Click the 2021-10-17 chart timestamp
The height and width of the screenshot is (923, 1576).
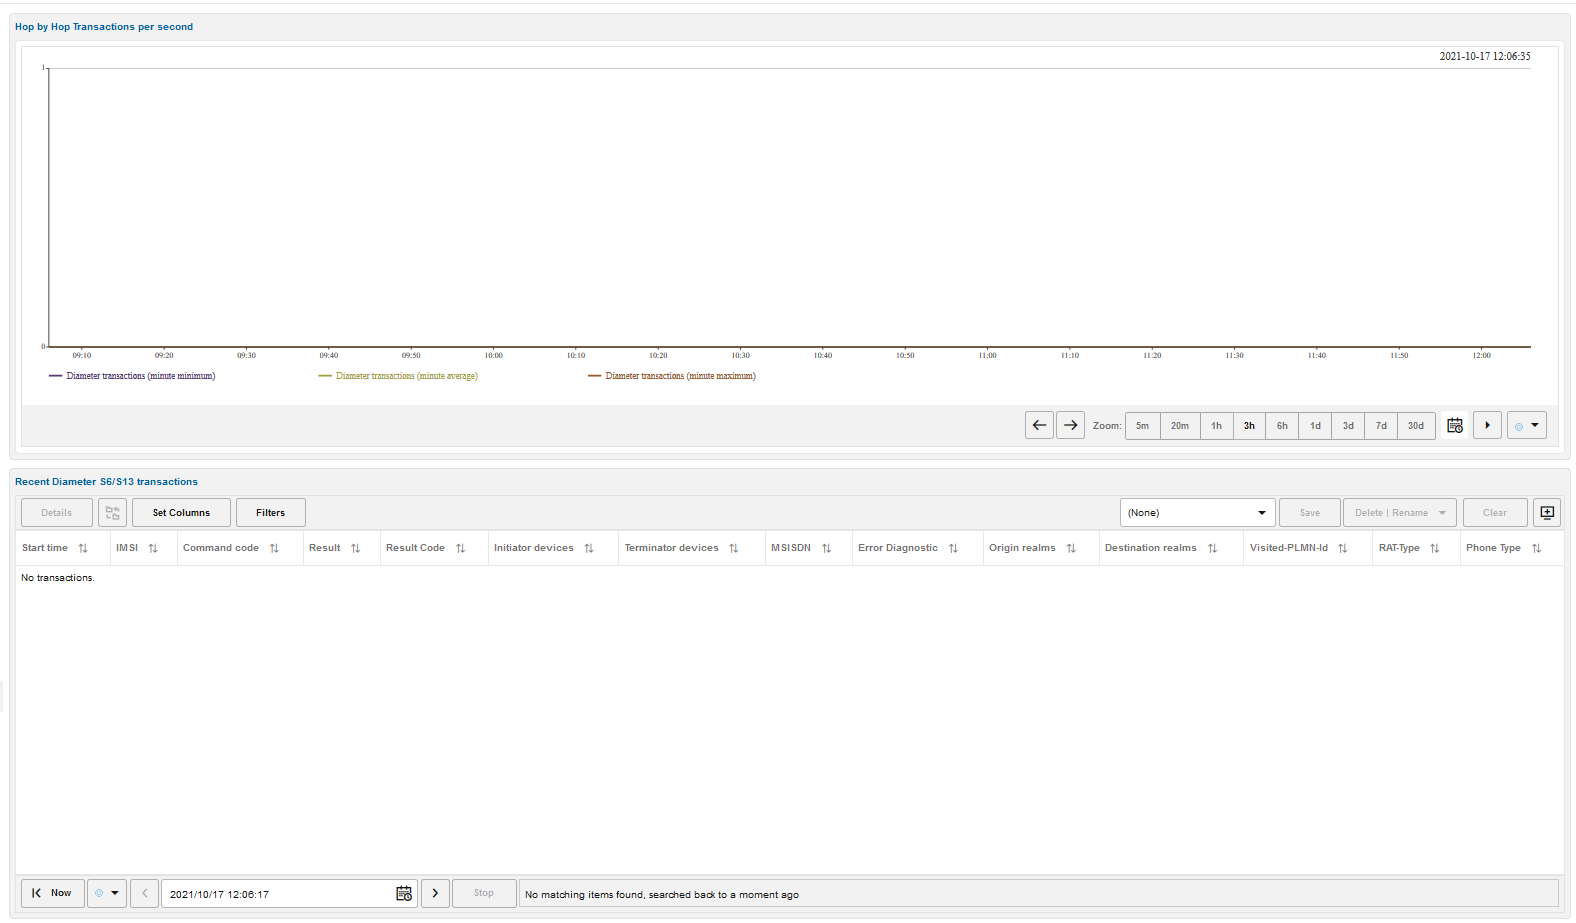[1485, 56]
